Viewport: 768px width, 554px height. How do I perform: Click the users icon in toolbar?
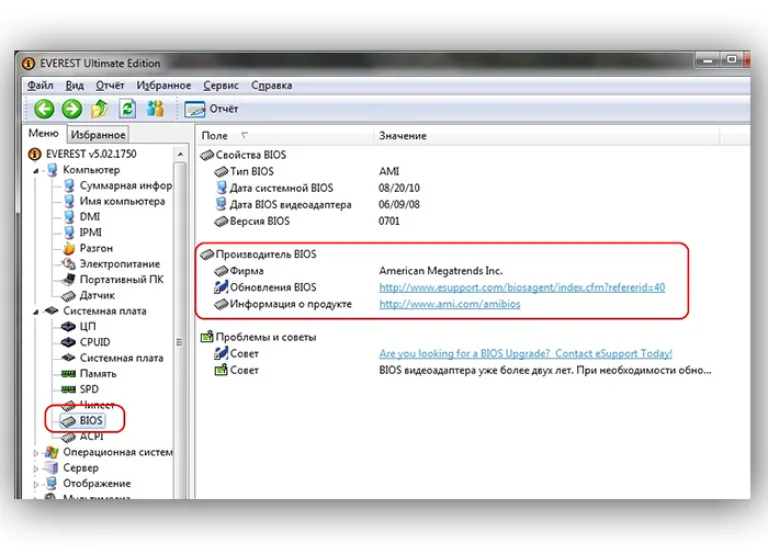[x=155, y=109]
